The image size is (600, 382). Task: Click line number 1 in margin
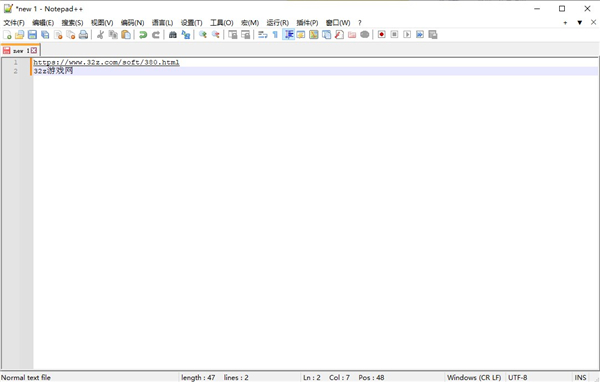(16, 62)
